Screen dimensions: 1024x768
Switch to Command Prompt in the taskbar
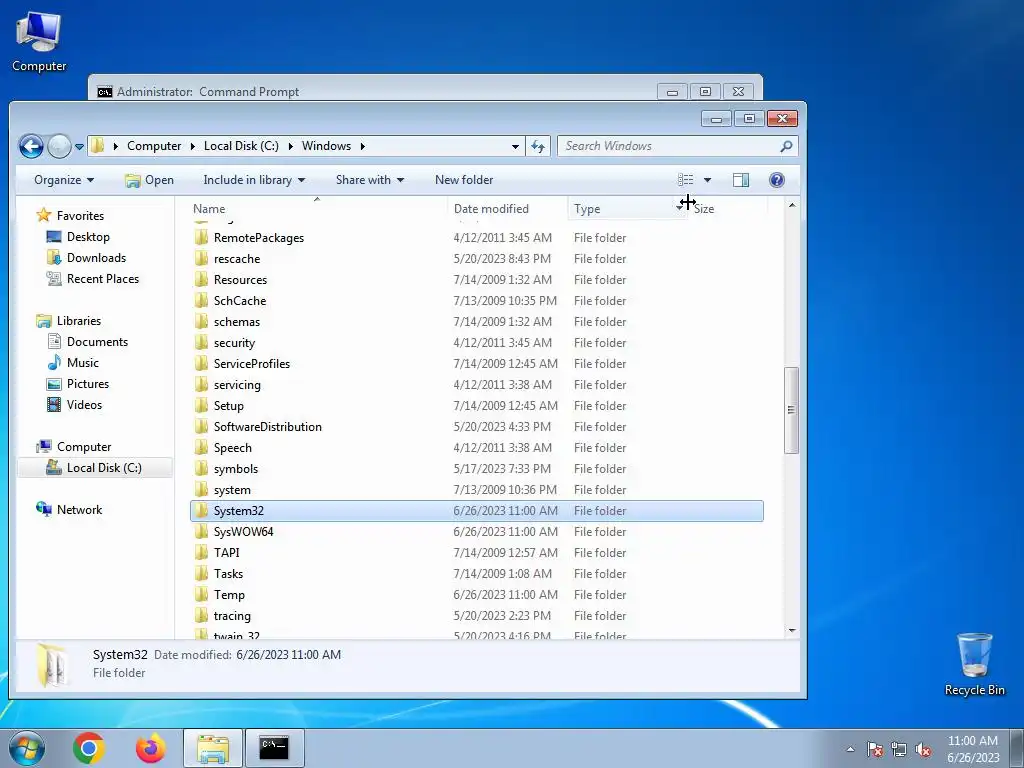point(274,748)
